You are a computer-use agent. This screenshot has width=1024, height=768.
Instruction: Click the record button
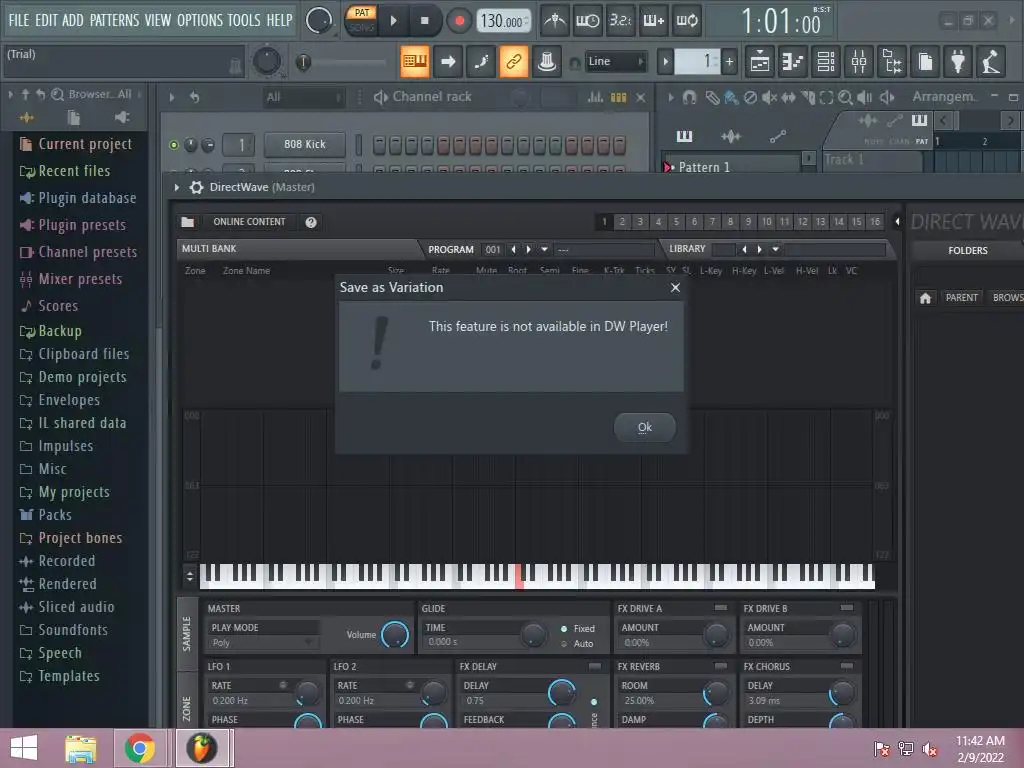coord(459,21)
